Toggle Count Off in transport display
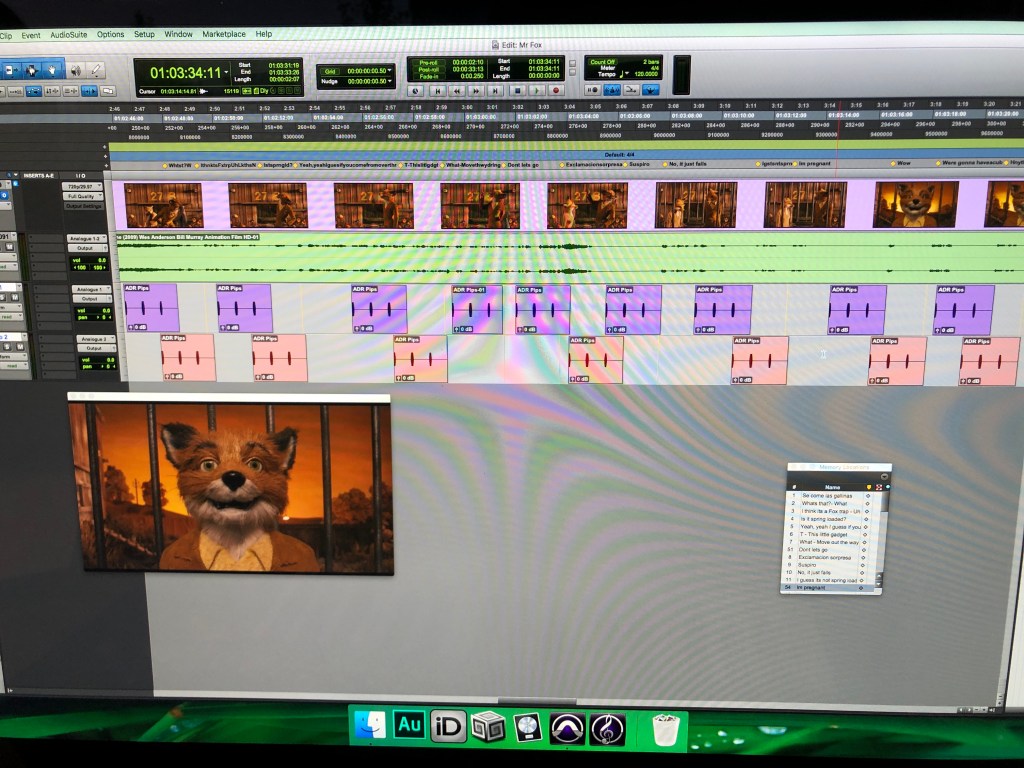 tap(603, 60)
